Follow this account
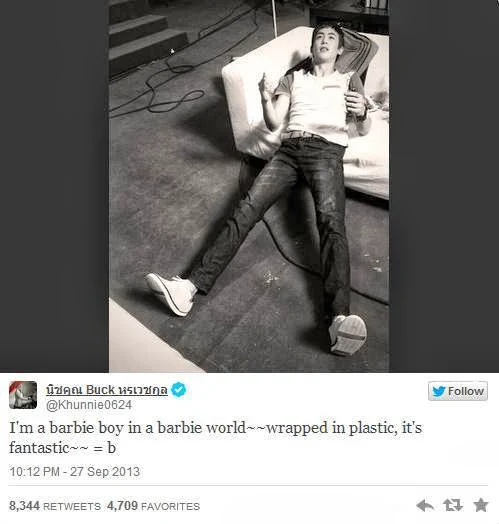499x524 pixels. coord(458,391)
